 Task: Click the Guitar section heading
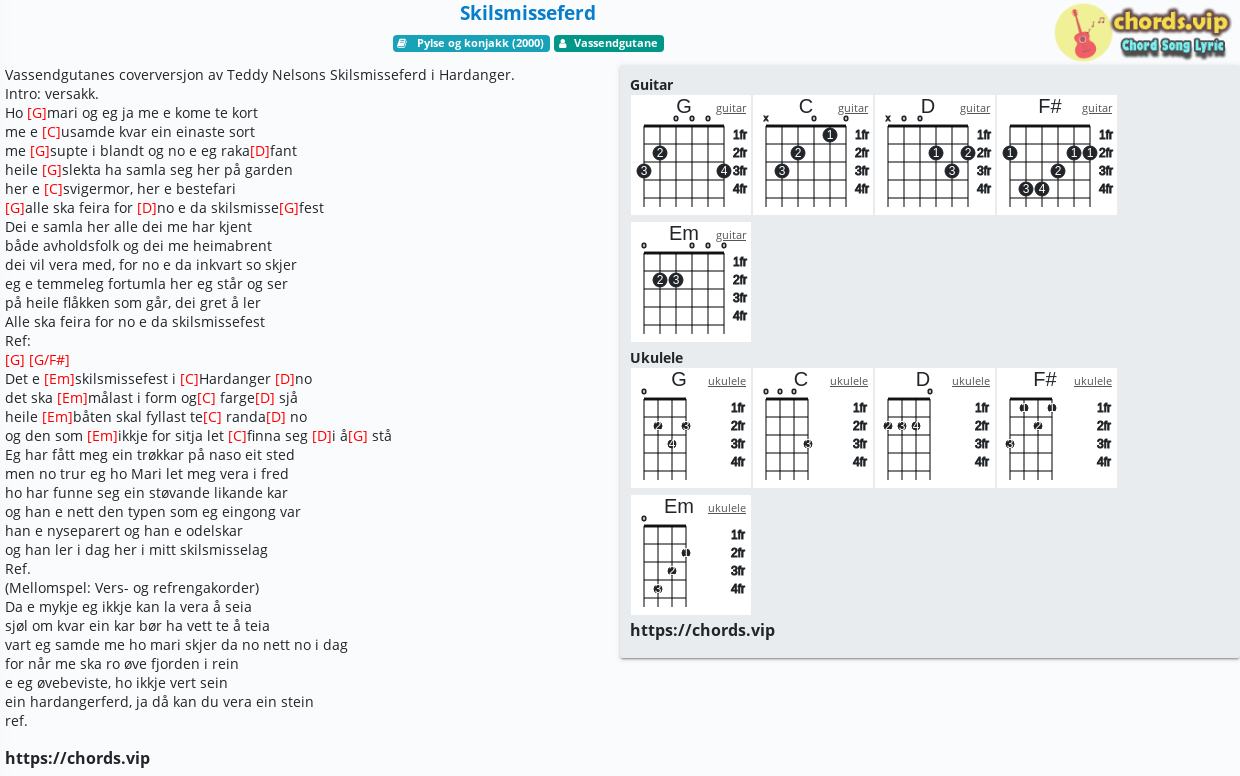651,85
